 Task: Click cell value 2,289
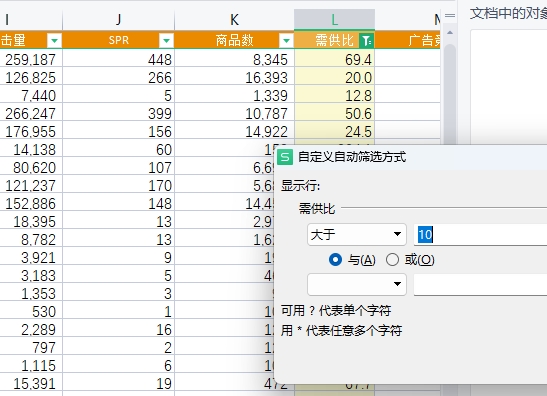(38, 330)
